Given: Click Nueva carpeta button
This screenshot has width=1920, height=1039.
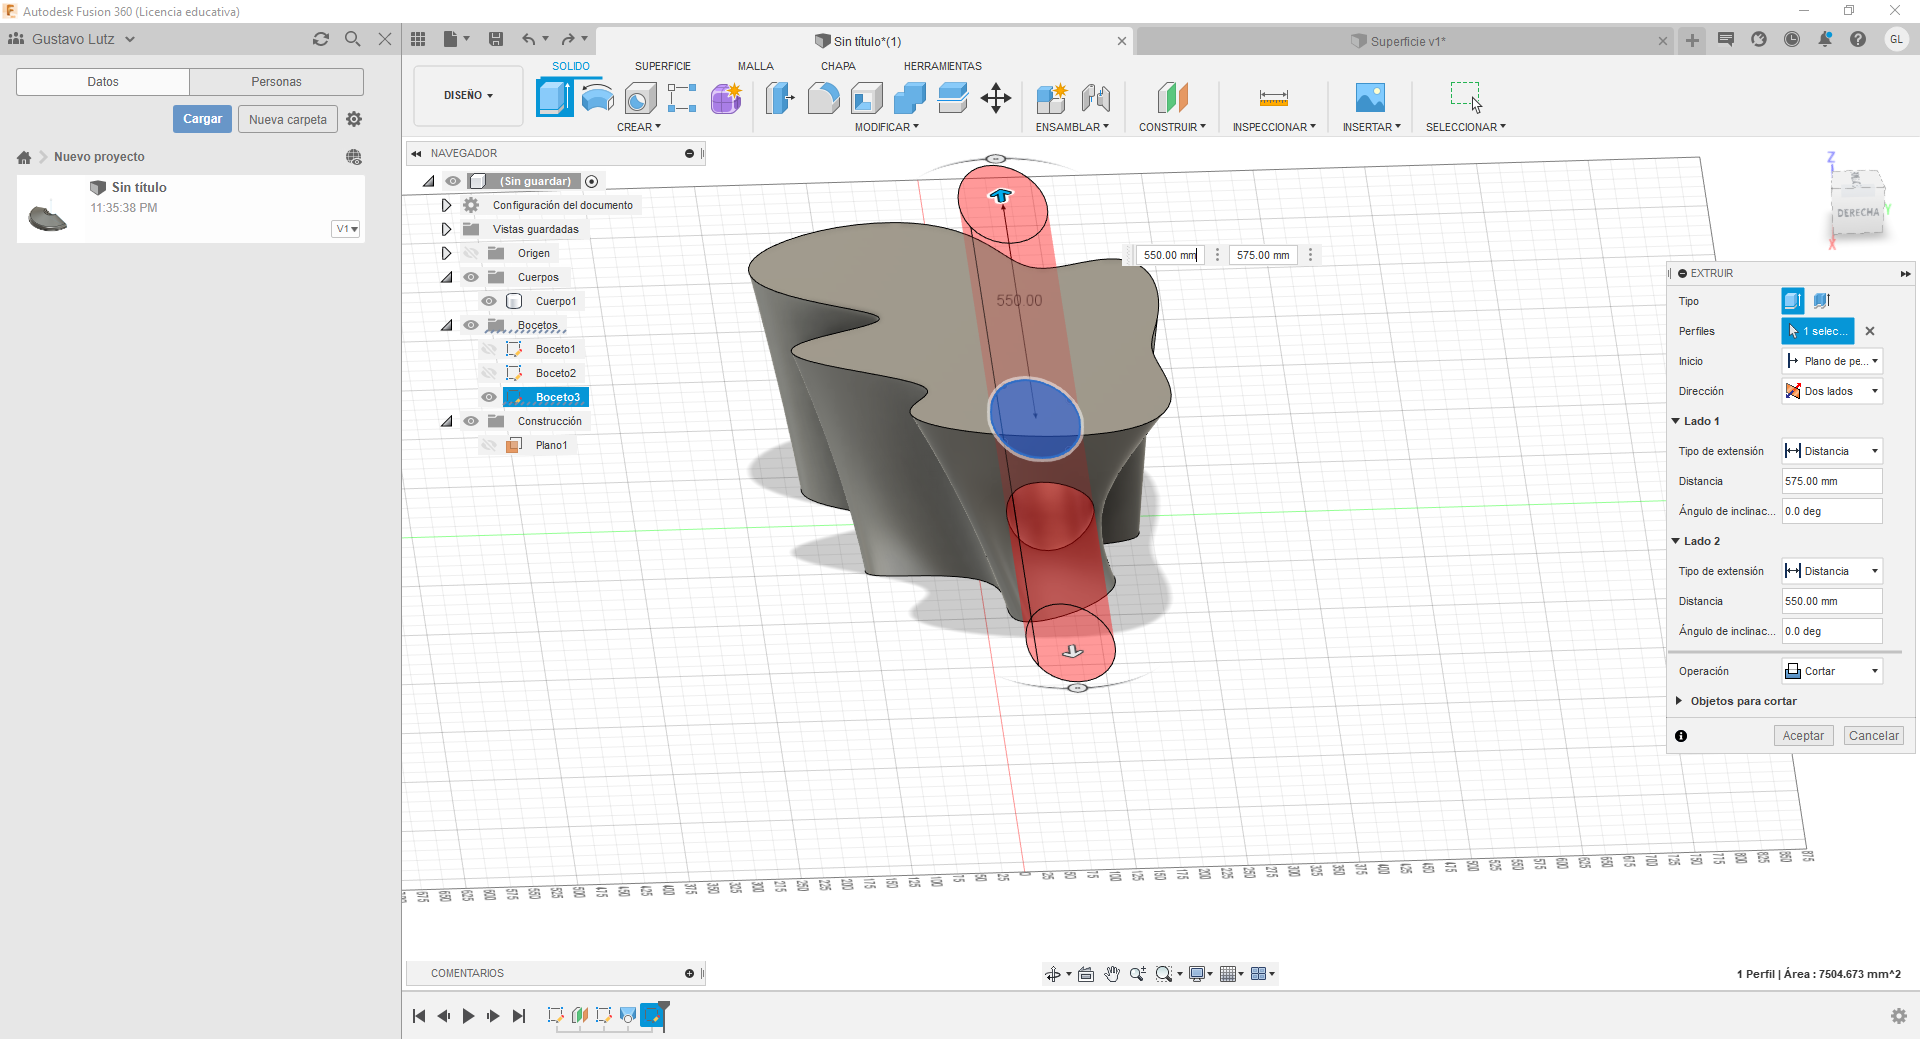Looking at the screenshot, I should click(x=288, y=119).
